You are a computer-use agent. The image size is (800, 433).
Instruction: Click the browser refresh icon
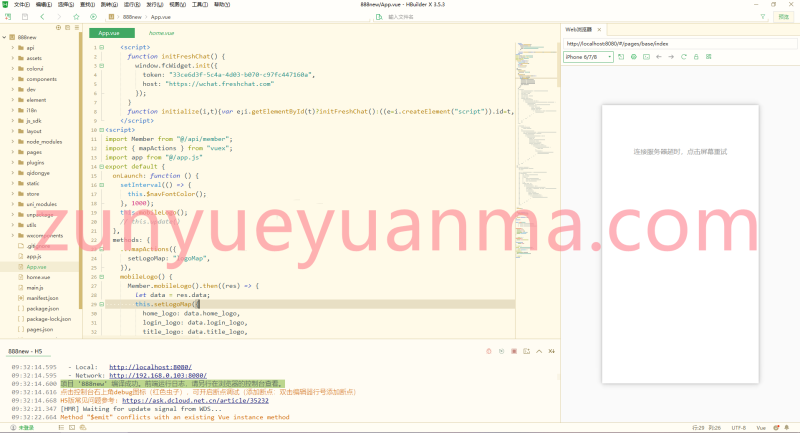pos(683,57)
